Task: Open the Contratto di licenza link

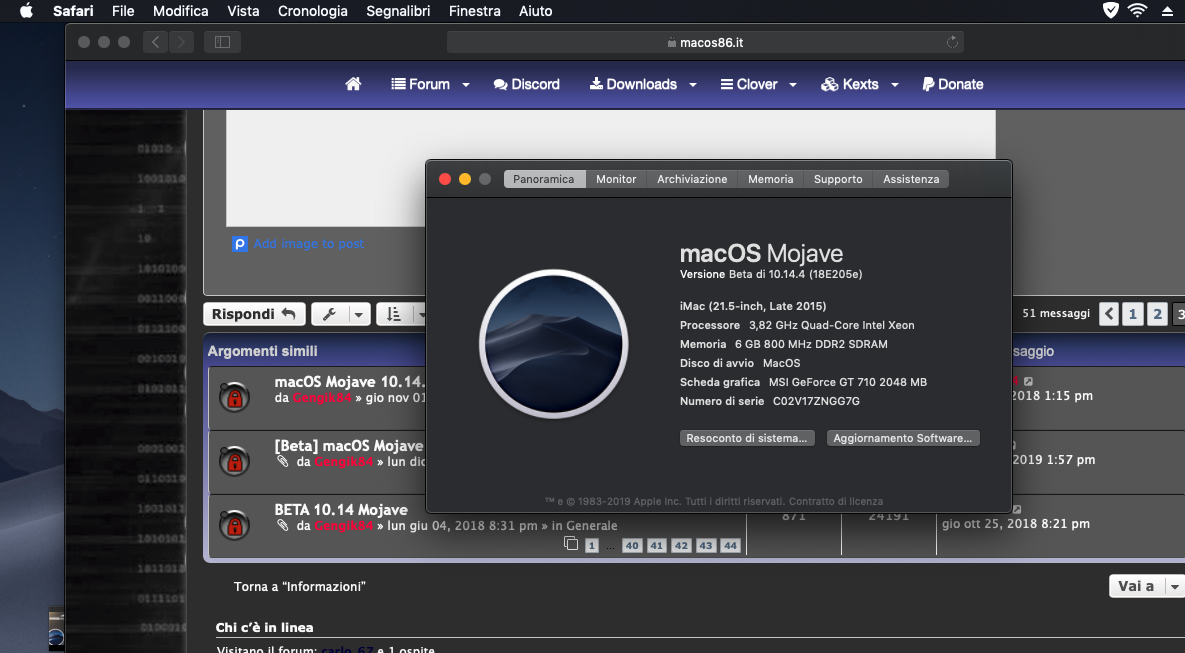Action: pos(836,501)
